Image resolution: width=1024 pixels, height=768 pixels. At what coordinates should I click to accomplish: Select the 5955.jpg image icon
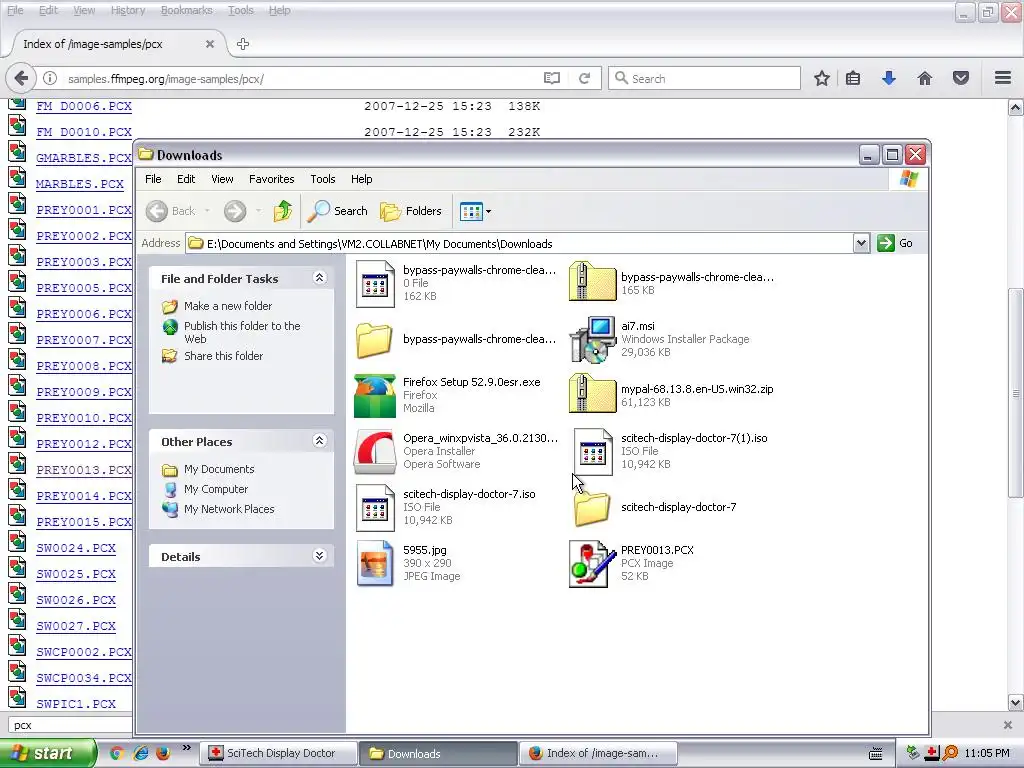375,564
